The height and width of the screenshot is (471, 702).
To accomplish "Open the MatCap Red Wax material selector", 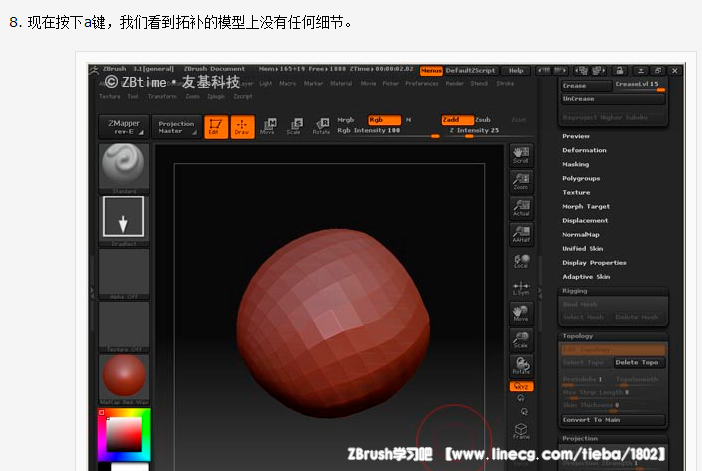I will 124,380.
